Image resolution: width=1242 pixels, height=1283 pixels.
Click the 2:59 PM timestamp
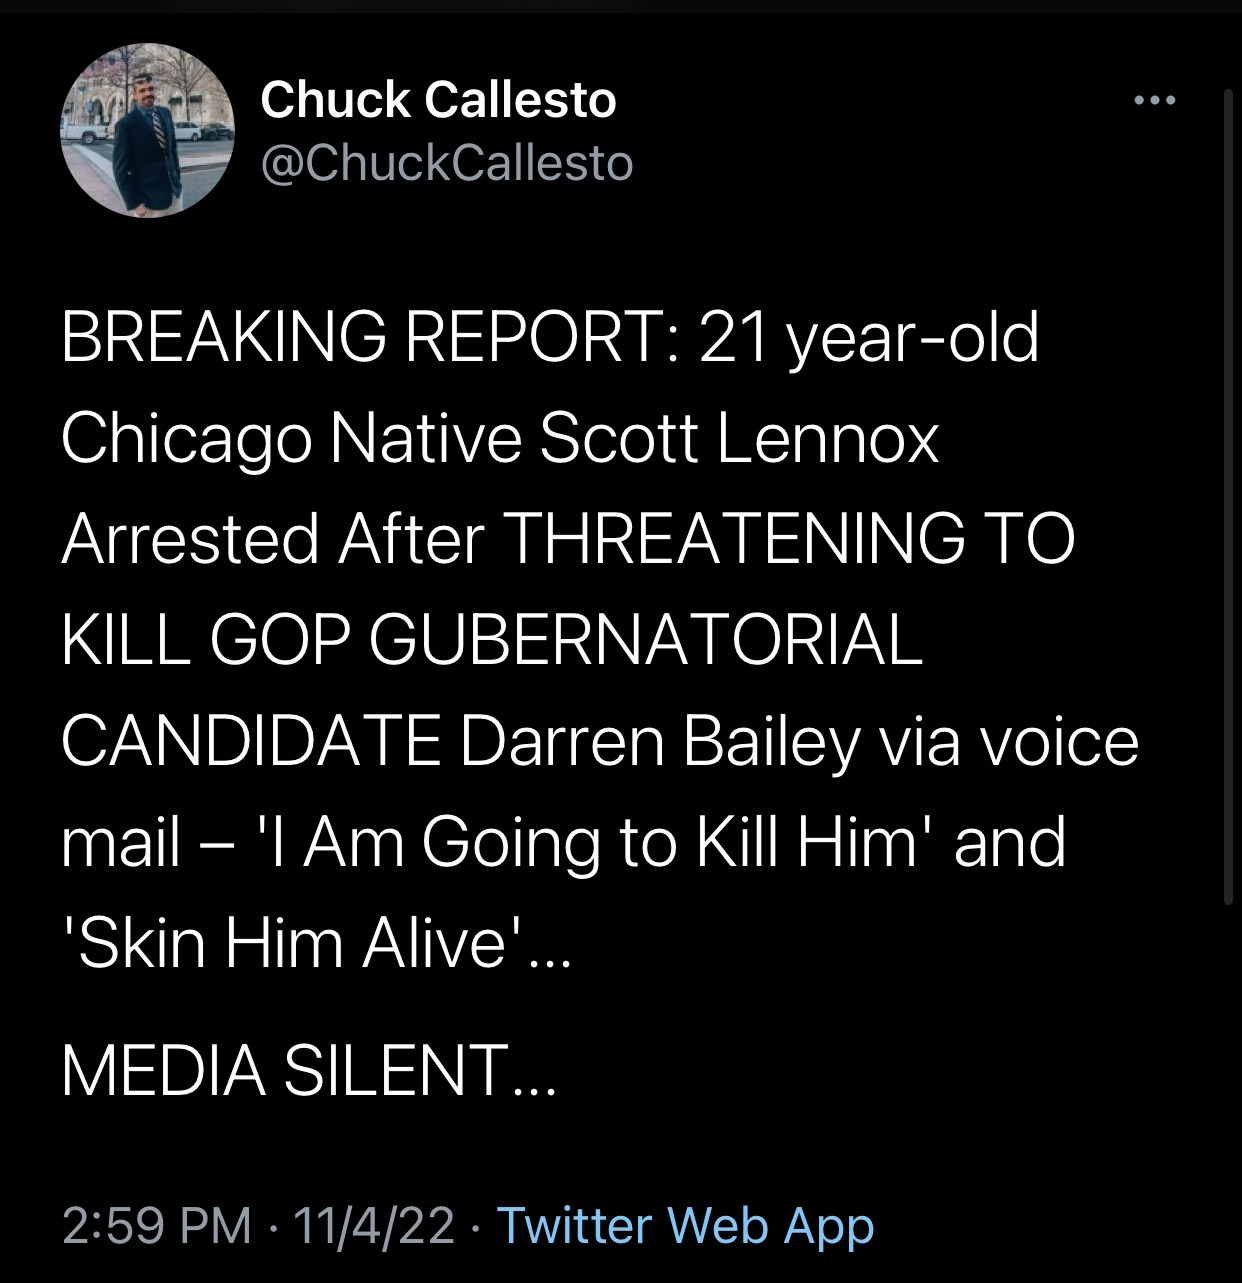tap(157, 1225)
